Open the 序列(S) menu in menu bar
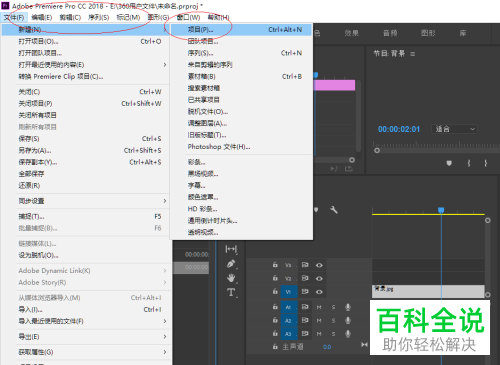 tap(99, 17)
